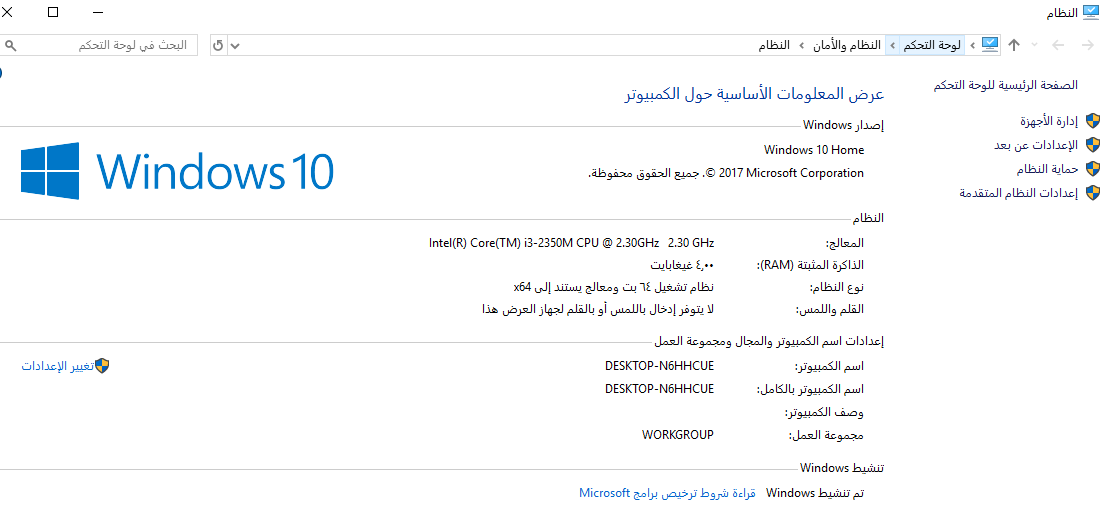Screen dimensions: 1106x507
Task: Click Windows is activated text (تم تنشيط Windows)
Action: (x=815, y=493)
